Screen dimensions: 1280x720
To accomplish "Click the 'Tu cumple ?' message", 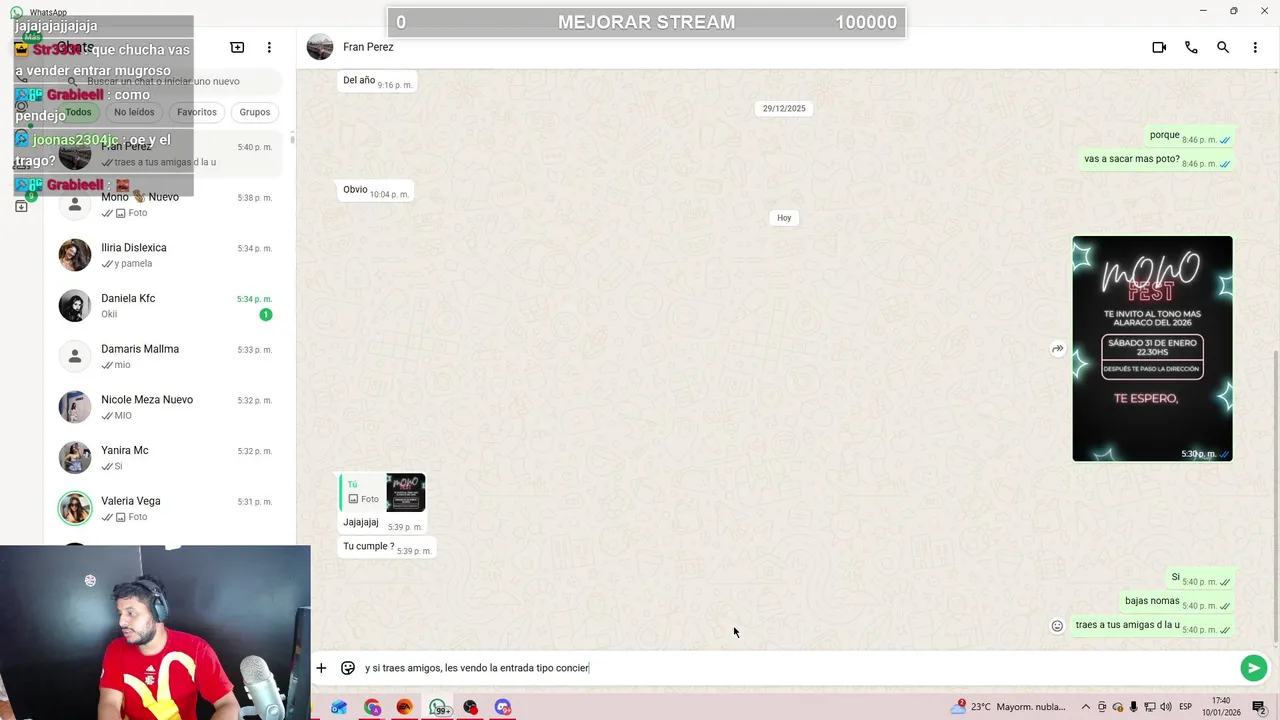I will 385,547.
